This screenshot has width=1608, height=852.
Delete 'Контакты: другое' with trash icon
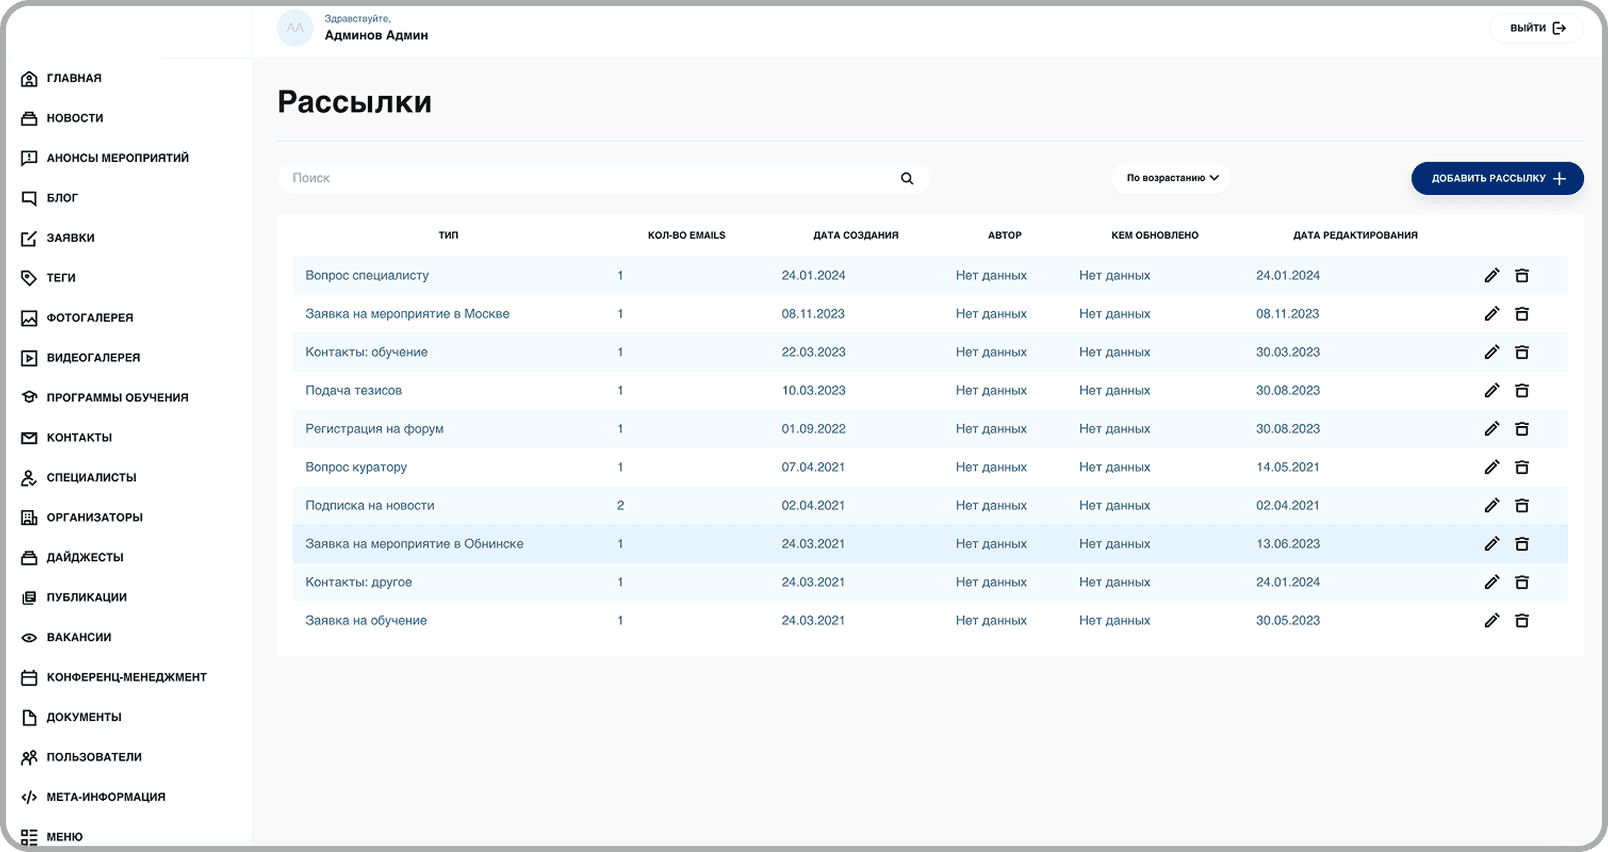click(x=1522, y=582)
